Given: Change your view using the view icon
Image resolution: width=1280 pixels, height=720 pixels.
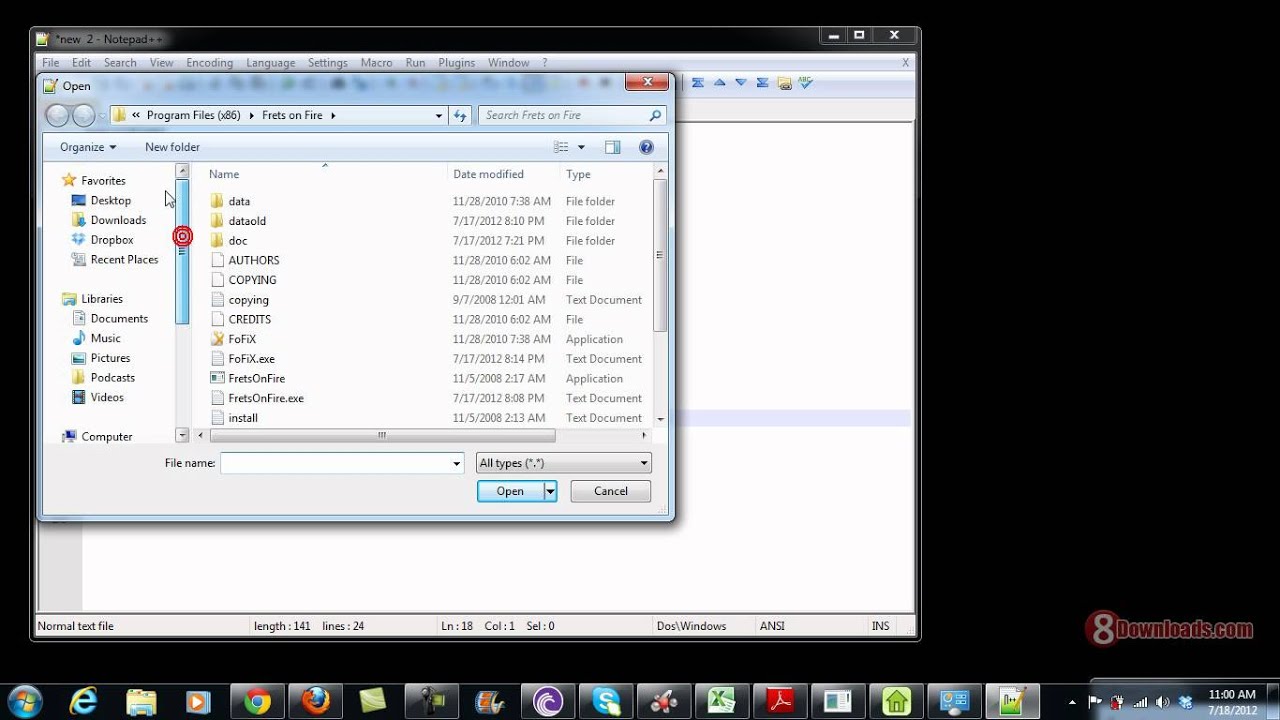Looking at the screenshot, I should tap(561, 147).
